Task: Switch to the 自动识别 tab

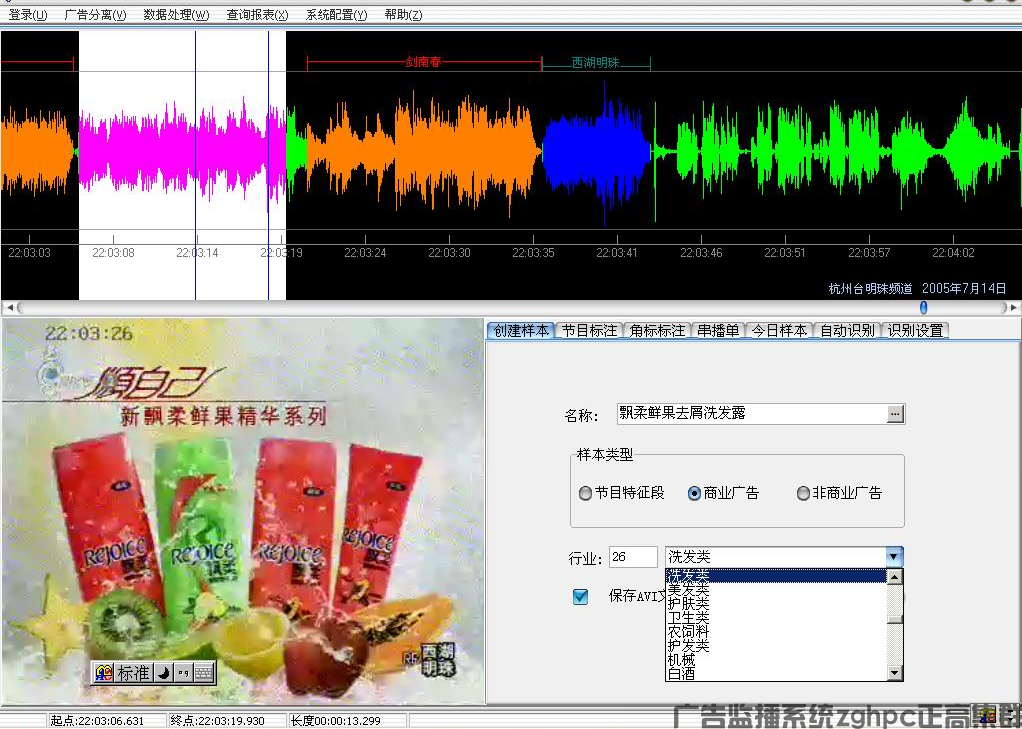Action: [x=847, y=331]
